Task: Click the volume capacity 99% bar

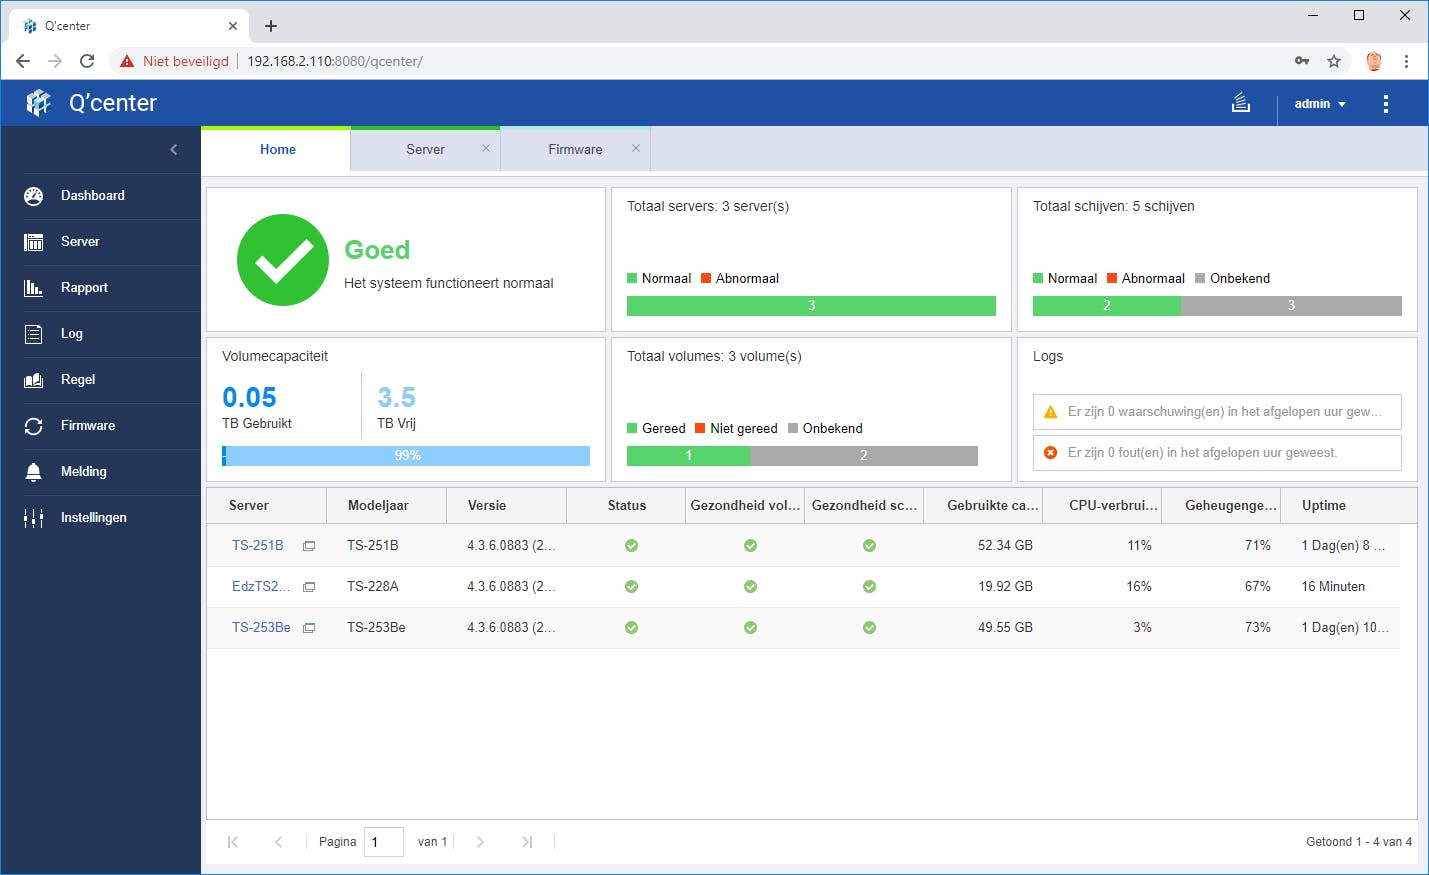Action: [406, 456]
